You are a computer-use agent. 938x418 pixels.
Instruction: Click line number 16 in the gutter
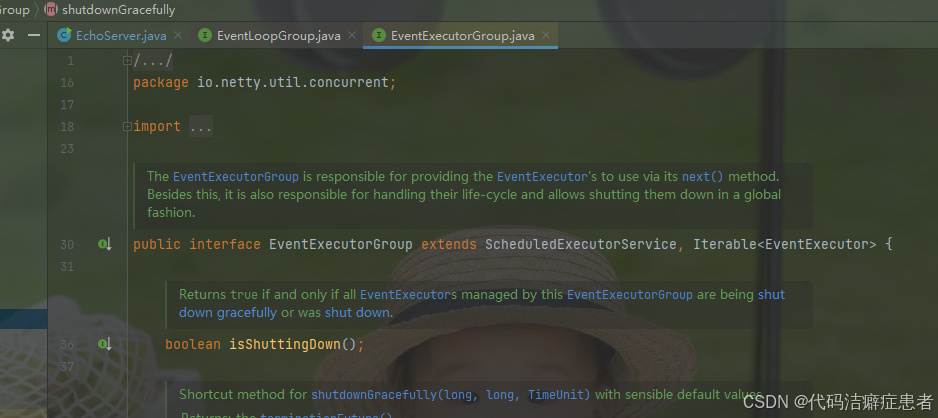pyautogui.click(x=67, y=83)
